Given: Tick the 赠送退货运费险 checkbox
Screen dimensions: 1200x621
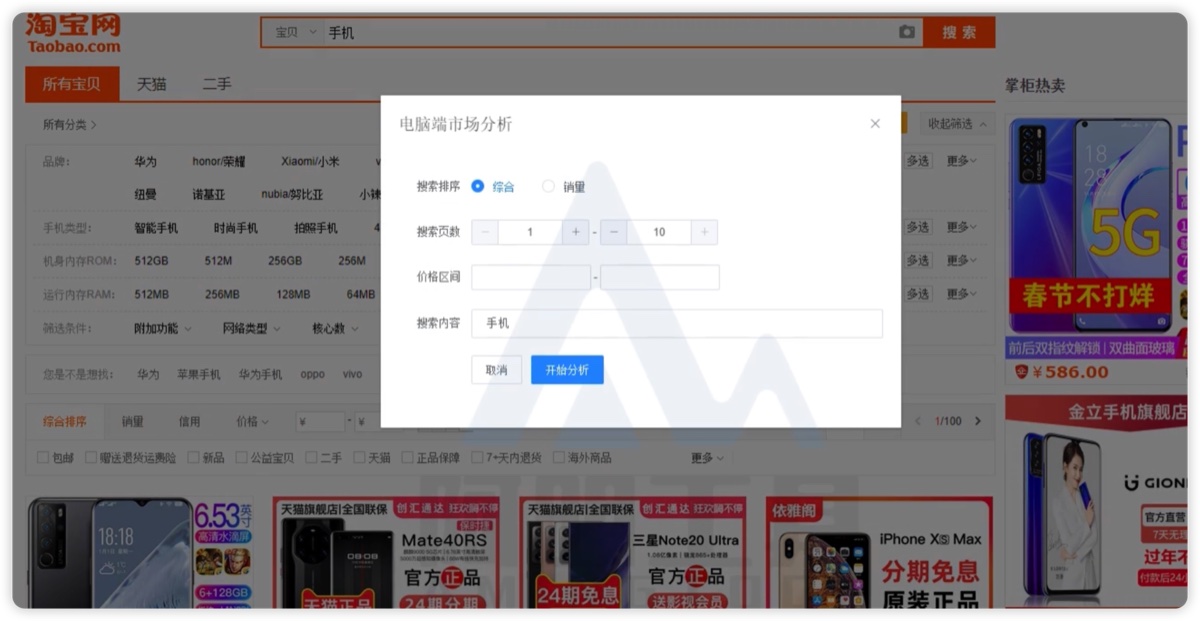Looking at the screenshot, I should pos(92,458).
